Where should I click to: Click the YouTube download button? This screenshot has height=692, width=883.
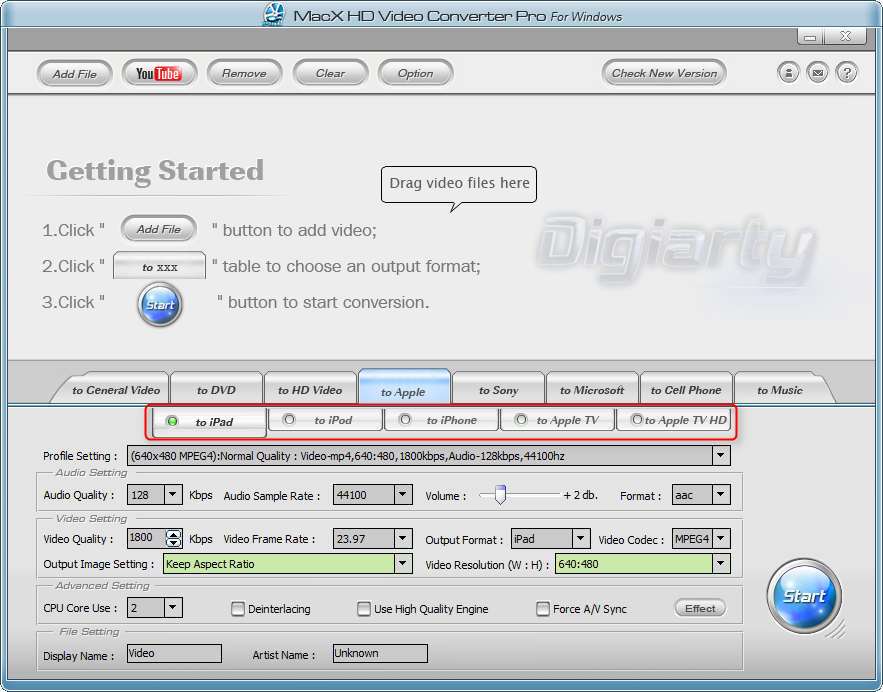(x=159, y=73)
